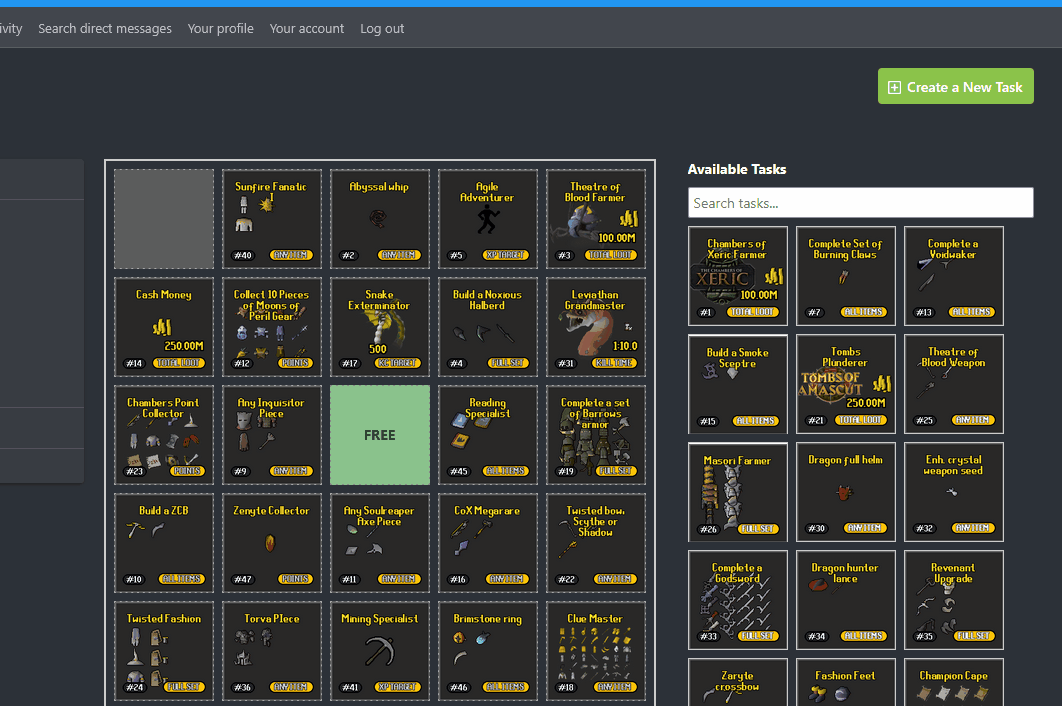Go to Your profile
The image size is (1062, 706).
tap(221, 28)
